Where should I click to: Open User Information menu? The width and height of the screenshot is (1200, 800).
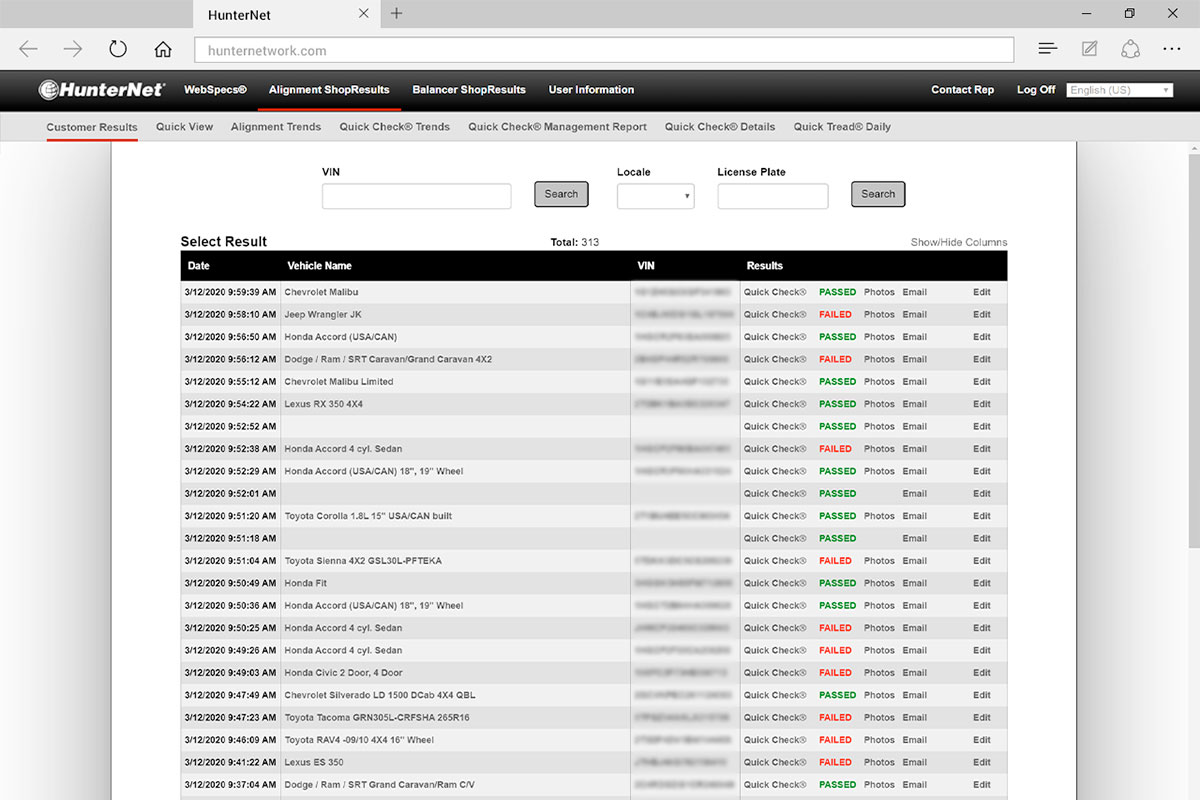coord(591,90)
